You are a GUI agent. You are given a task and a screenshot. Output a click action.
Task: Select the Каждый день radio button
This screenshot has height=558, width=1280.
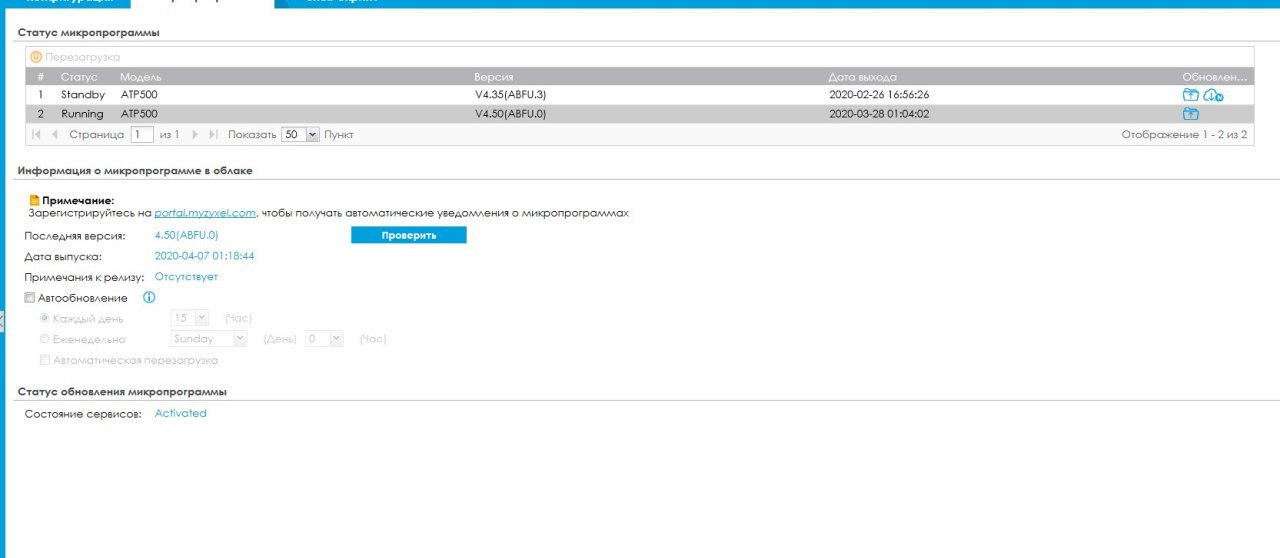point(44,318)
